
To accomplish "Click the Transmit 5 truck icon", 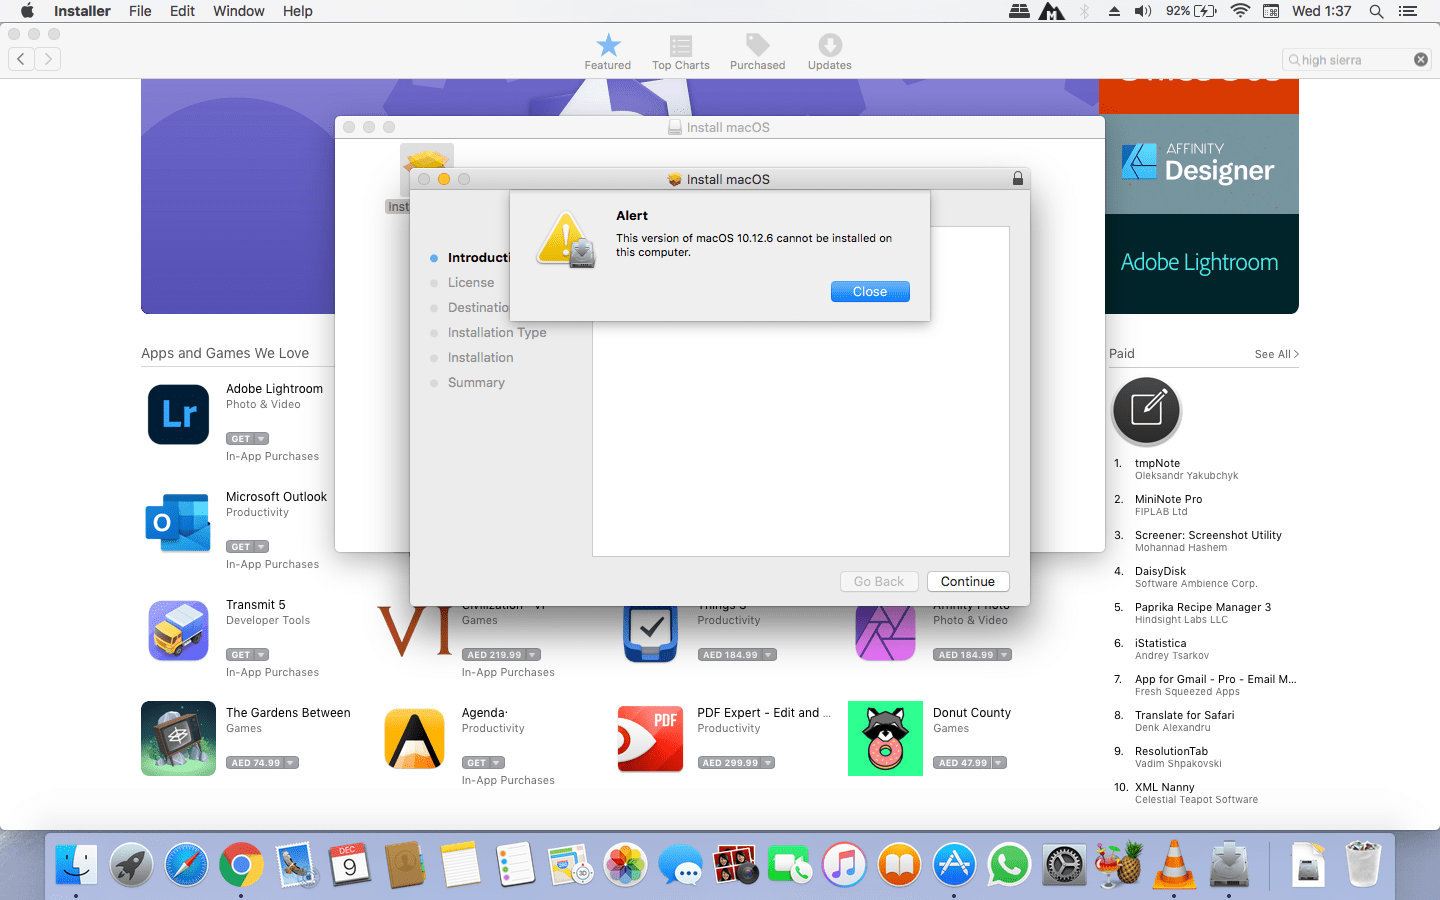I will (x=178, y=630).
